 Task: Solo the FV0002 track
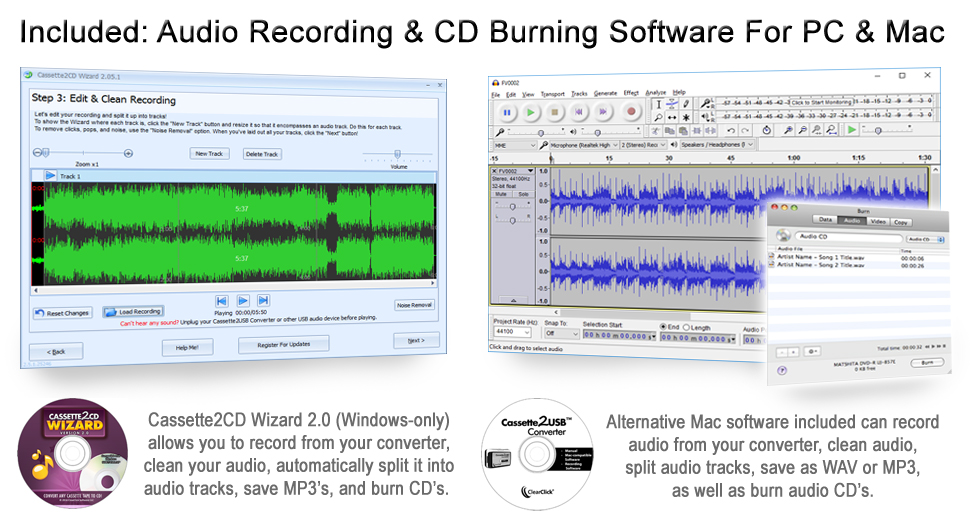(x=523, y=194)
